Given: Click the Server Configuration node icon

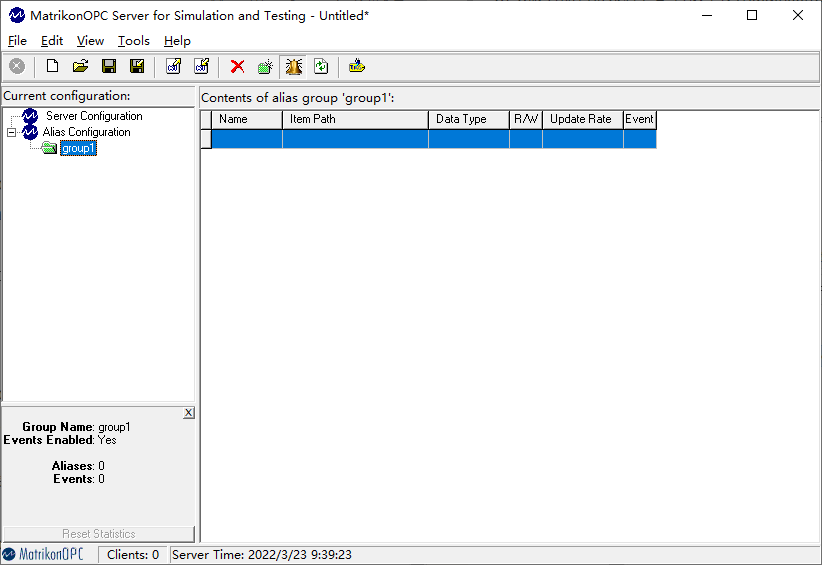Looking at the screenshot, I should [x=30, y=116].
